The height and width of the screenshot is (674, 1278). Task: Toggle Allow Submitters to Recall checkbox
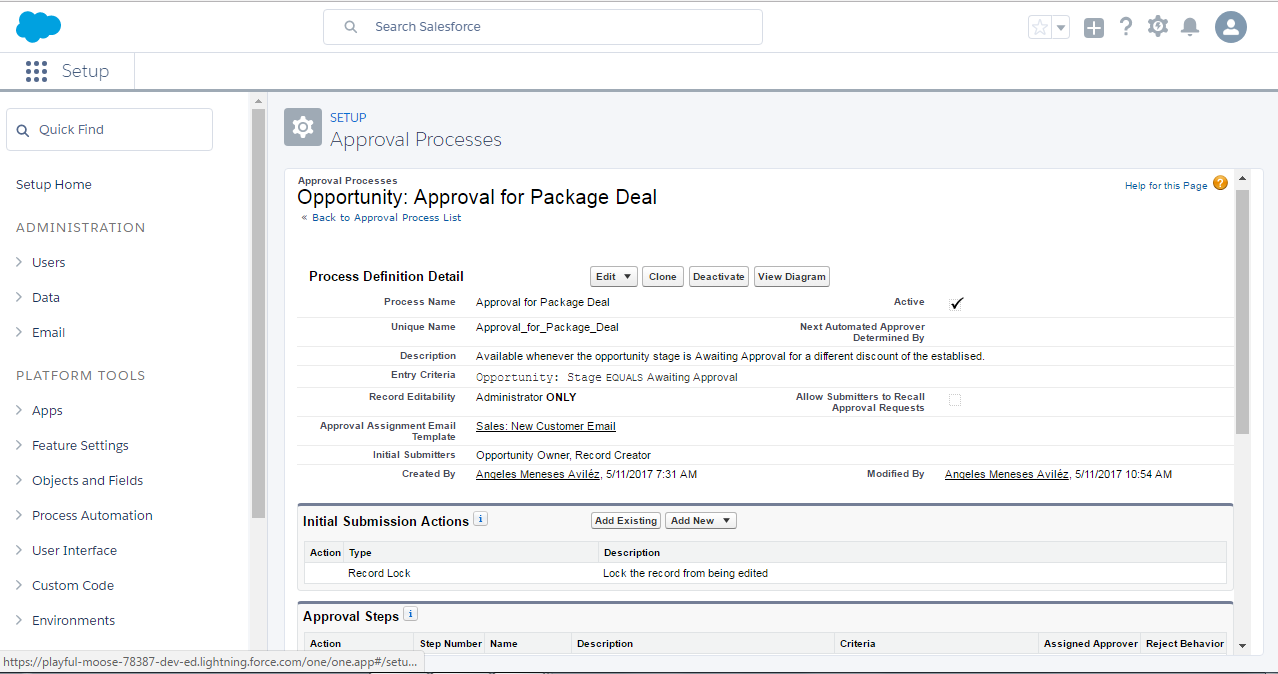(955, 400)
